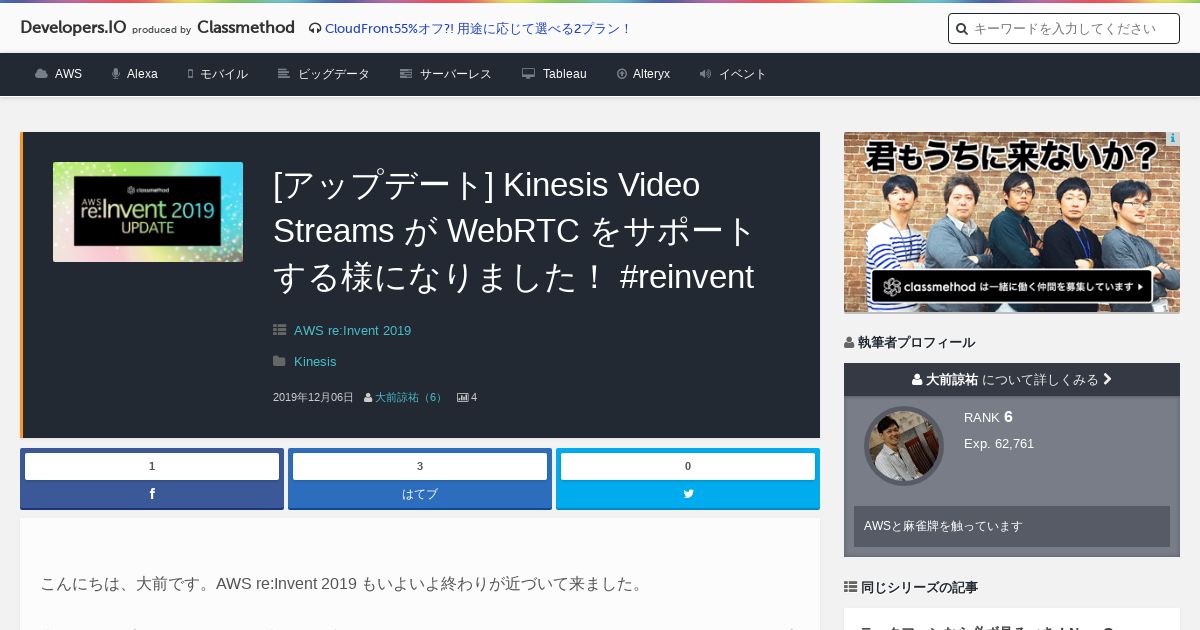Click the Exp. 62,761 text

click(999, 444)
